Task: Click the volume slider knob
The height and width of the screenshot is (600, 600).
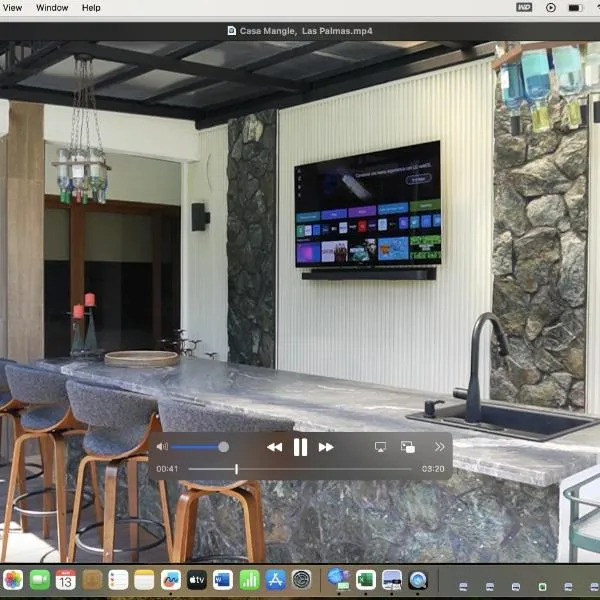Action: (x=223, y=447)
